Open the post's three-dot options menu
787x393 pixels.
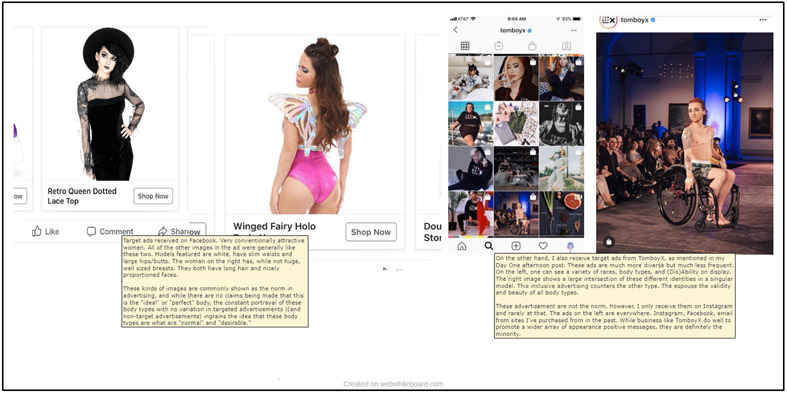(x=763, y=20)
